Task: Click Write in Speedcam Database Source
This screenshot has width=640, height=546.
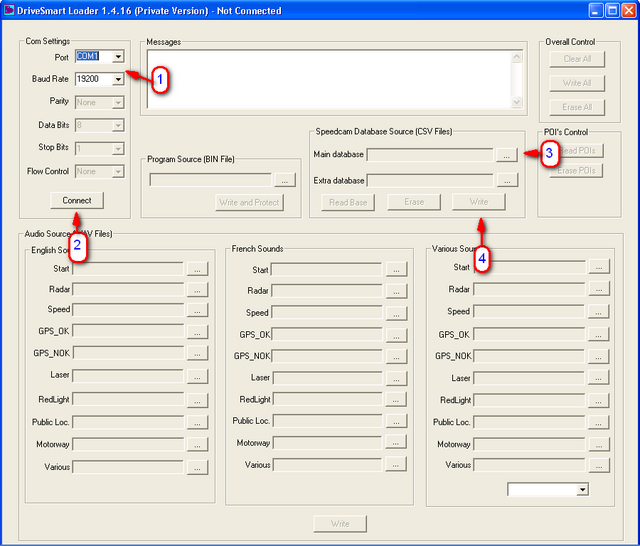Action: 479,202
